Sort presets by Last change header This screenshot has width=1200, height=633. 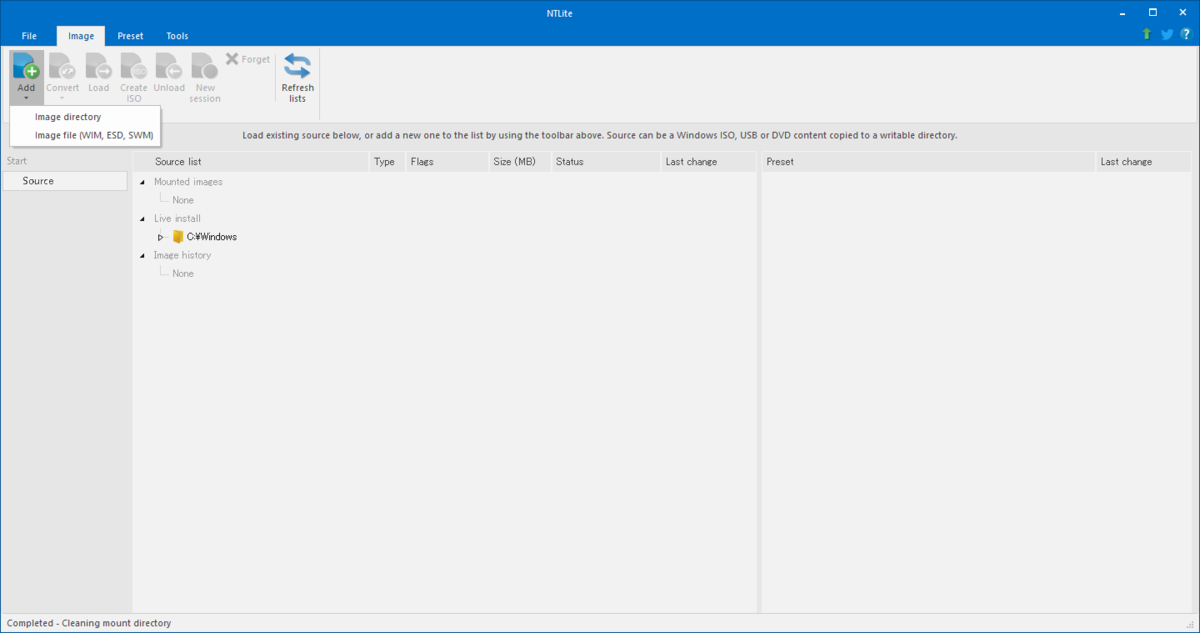(x=1144, y=161)
